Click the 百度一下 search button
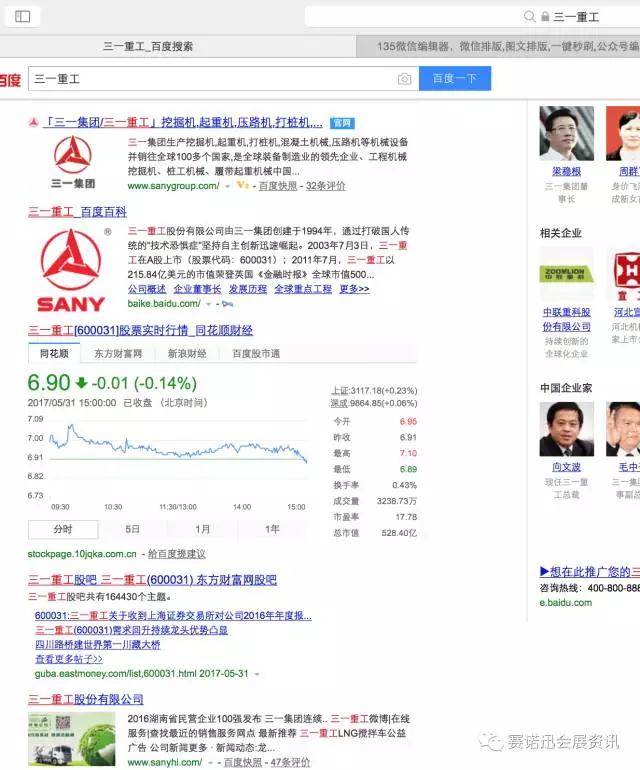Screen dimensions: 640x770 point(455,79)
